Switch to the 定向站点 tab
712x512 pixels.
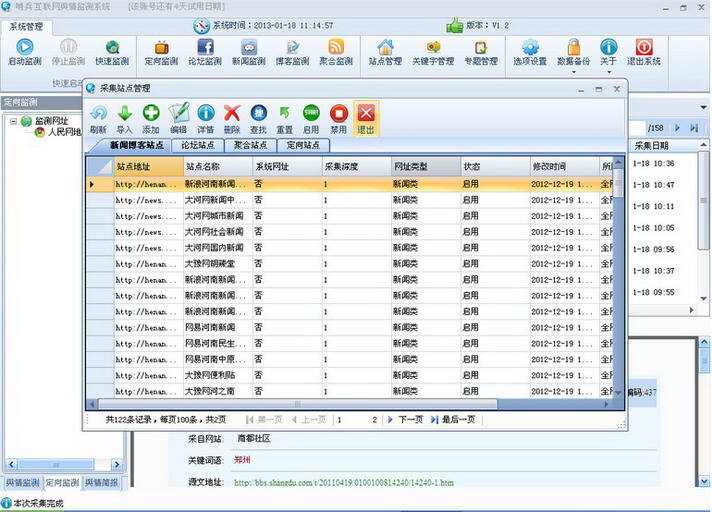click(303, 145)
